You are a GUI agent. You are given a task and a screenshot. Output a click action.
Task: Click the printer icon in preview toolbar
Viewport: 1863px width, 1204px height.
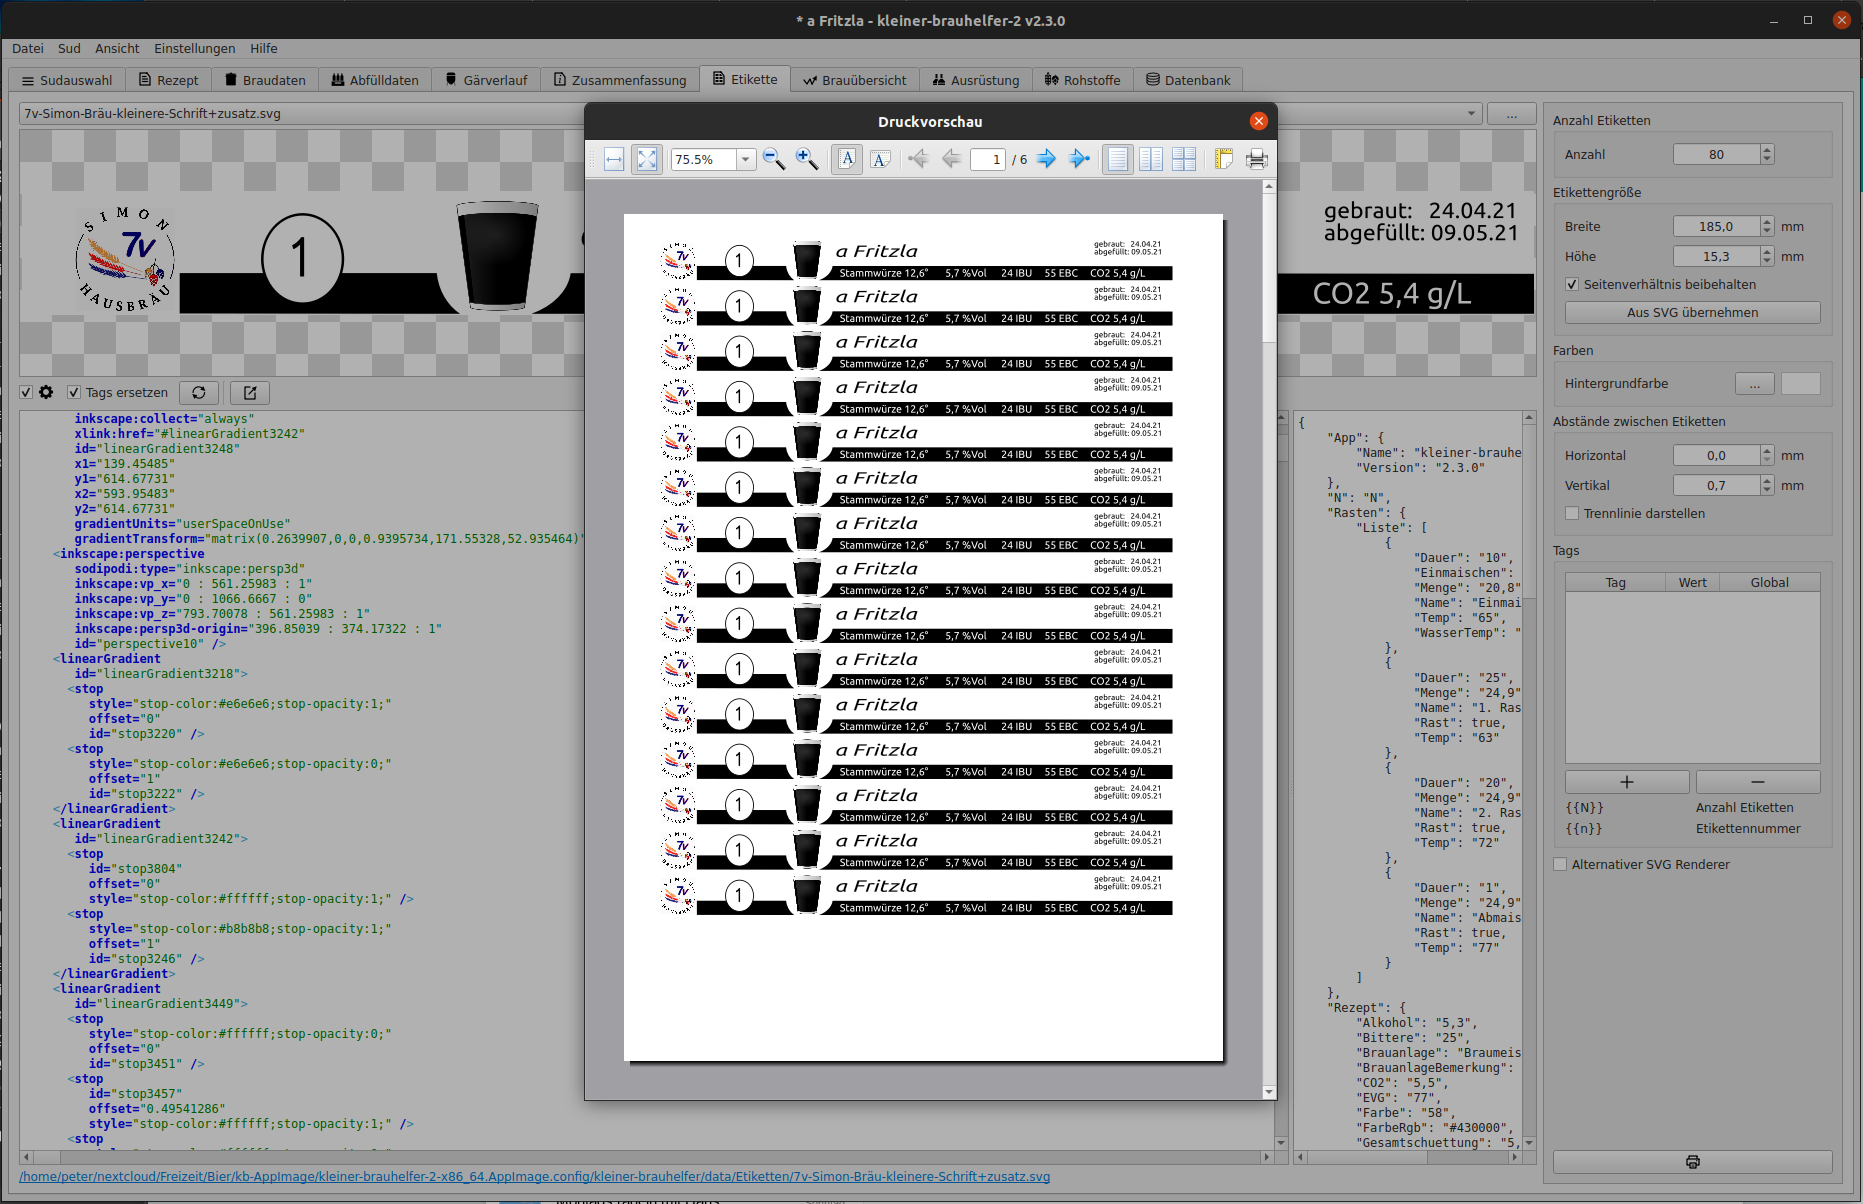tap(1257, 159)
